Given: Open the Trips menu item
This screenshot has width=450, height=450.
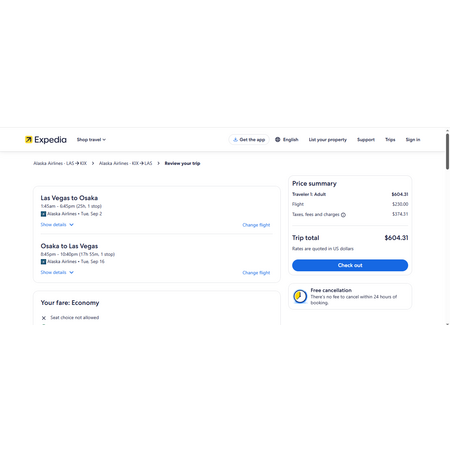Looking at the screenshot, I should 390,140.
